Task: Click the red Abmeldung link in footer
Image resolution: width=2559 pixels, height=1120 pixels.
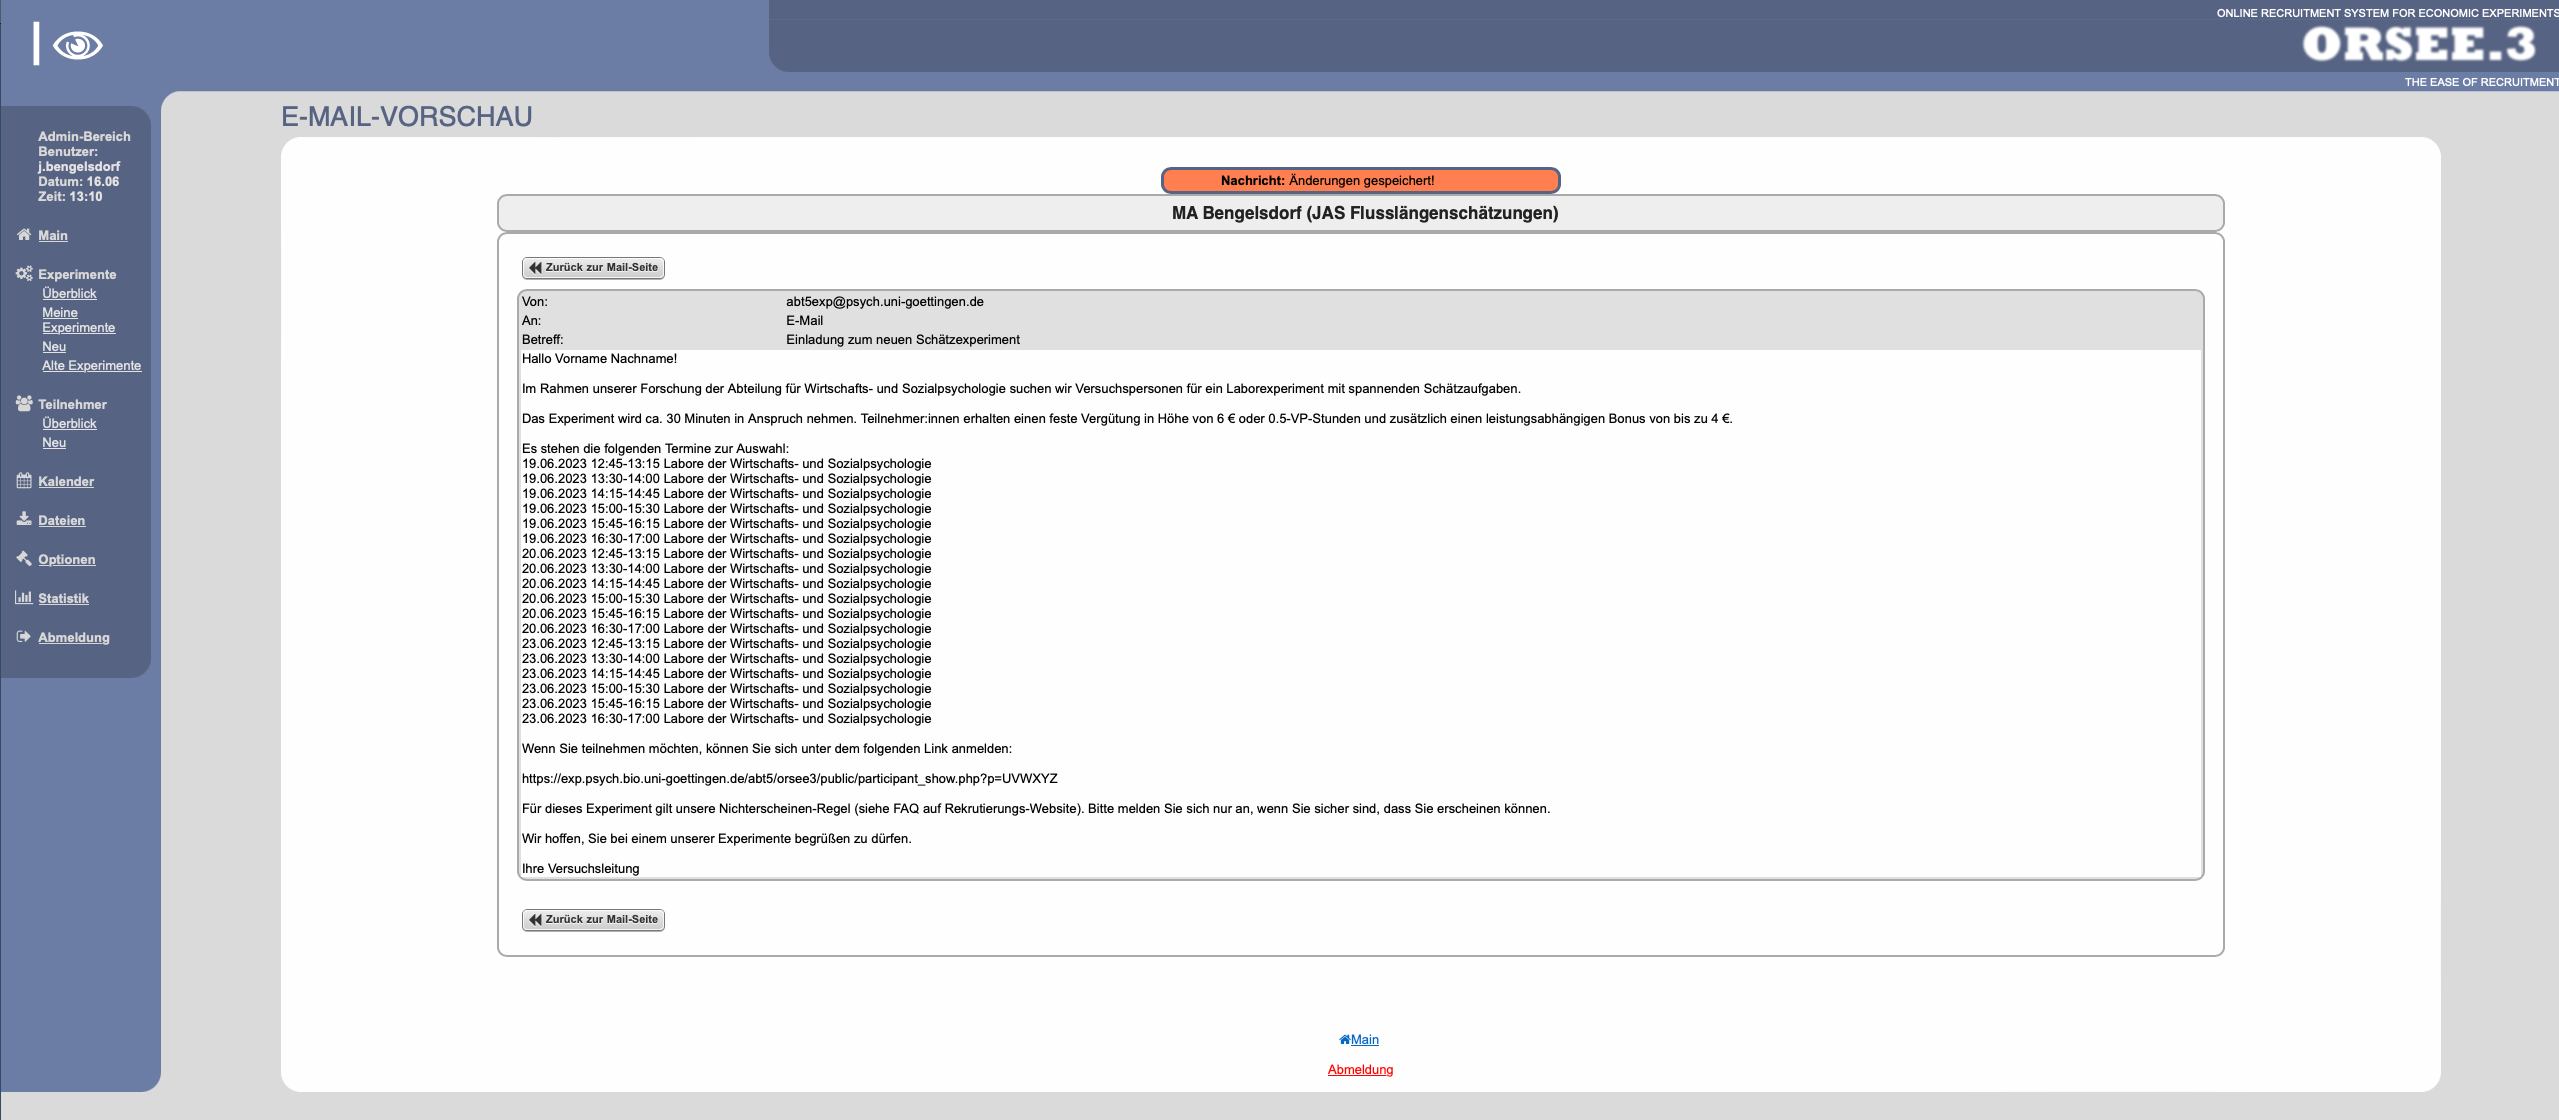Action: tap(1360, 1070)
